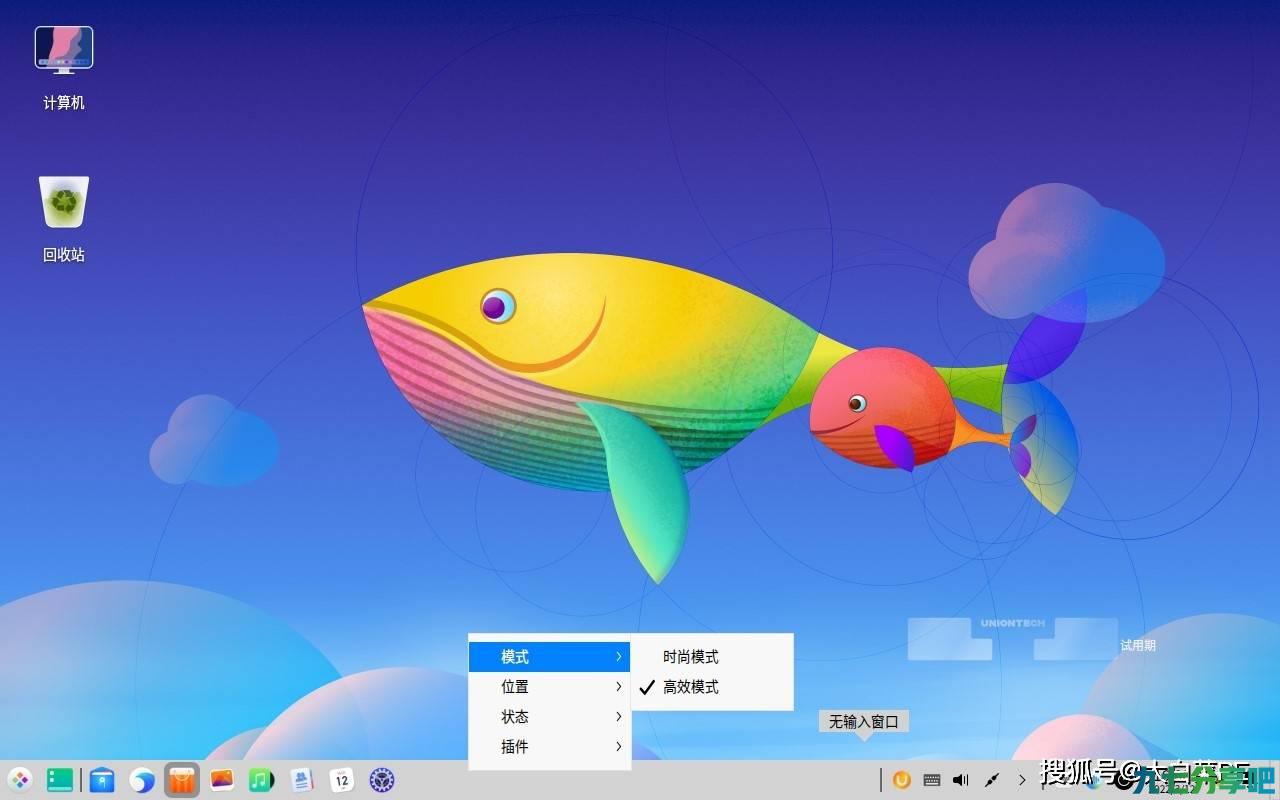This screenshot has height=800, width=1280.
Task: Select the 回收站 recycle bin icon
Action: click(64, 219)
